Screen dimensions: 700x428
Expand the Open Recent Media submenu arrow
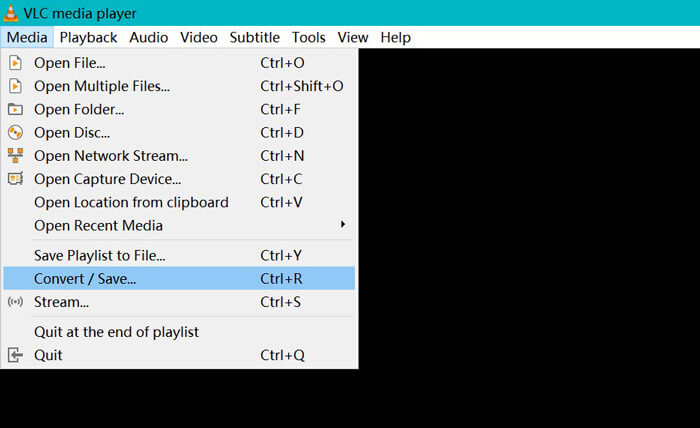coord(343,224)
